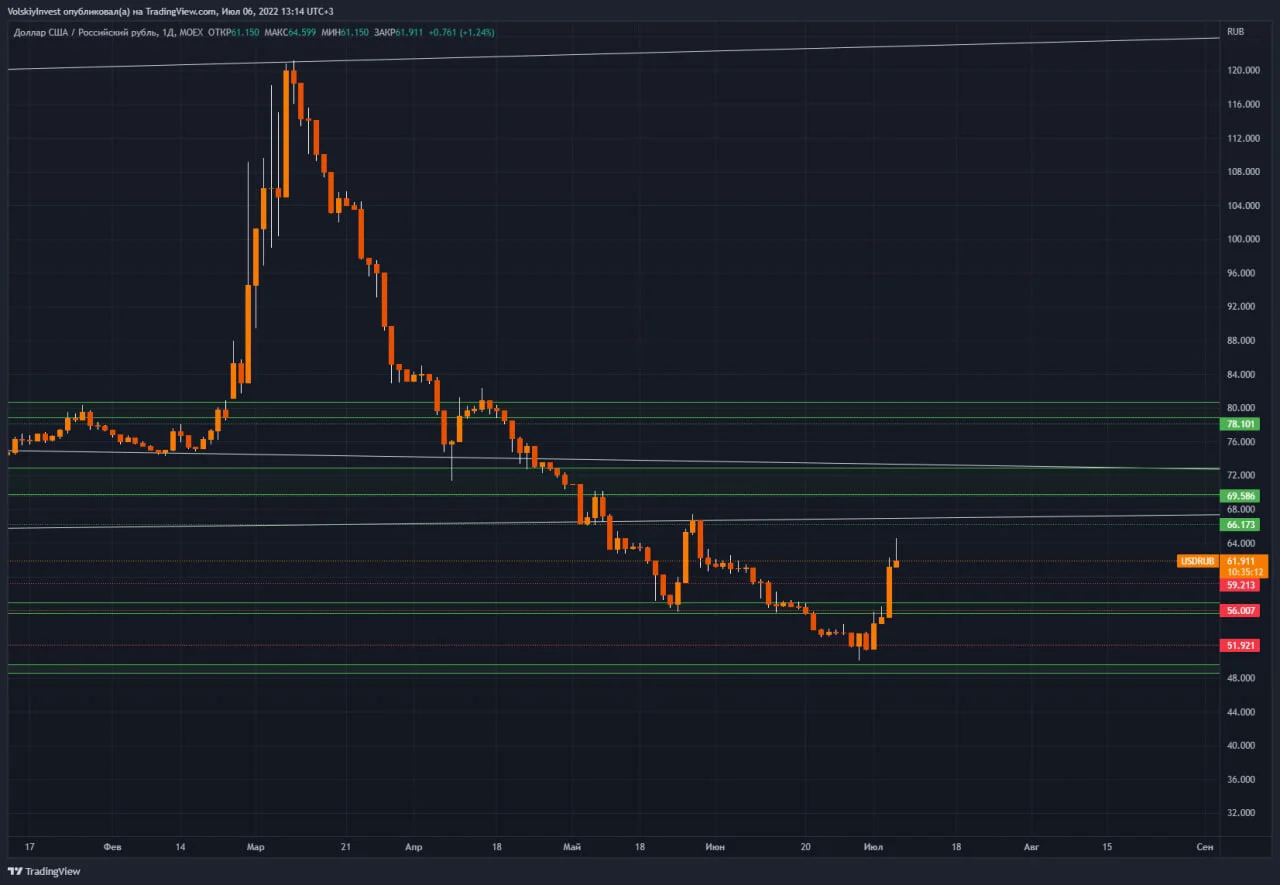Click the Сен date axis label
1280x885 pixels.
(x=1205, y=846)
